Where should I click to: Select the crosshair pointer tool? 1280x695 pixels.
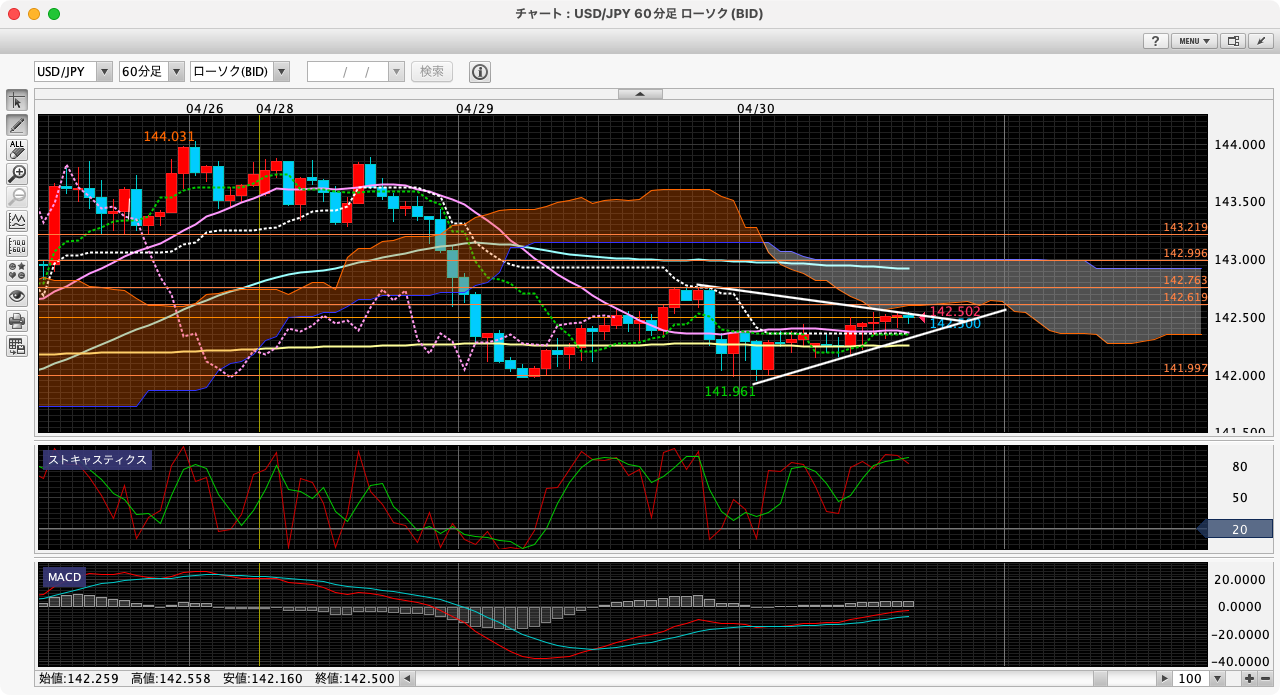click(x=17, y=100)
